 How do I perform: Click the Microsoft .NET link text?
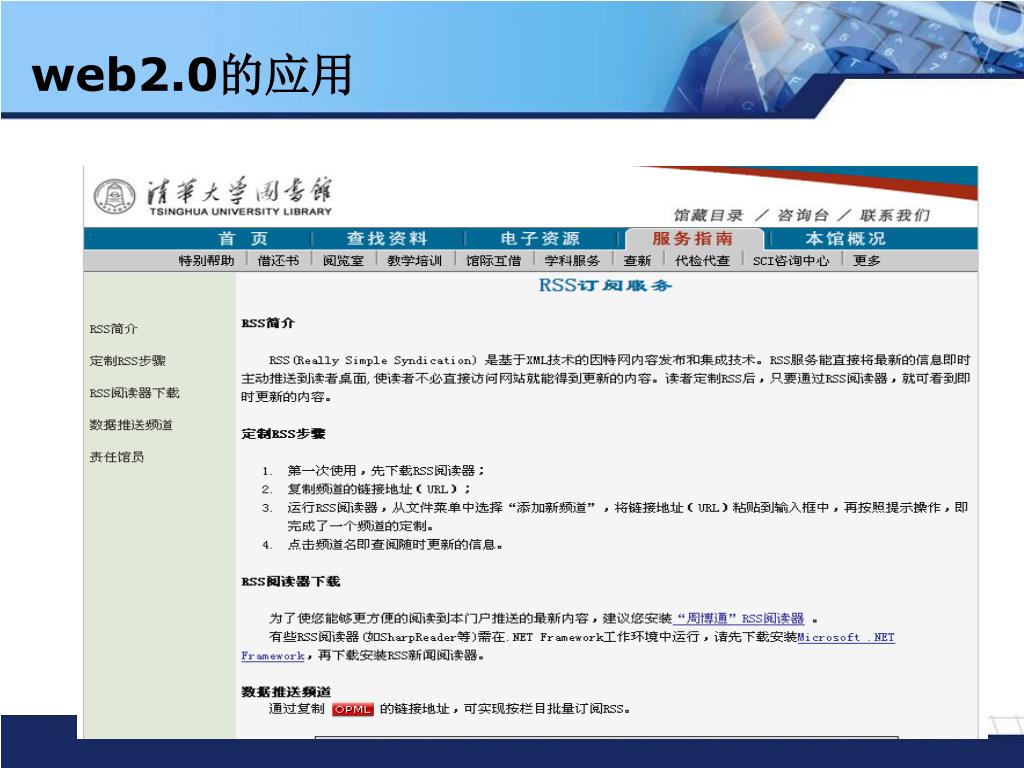point(846,637)
